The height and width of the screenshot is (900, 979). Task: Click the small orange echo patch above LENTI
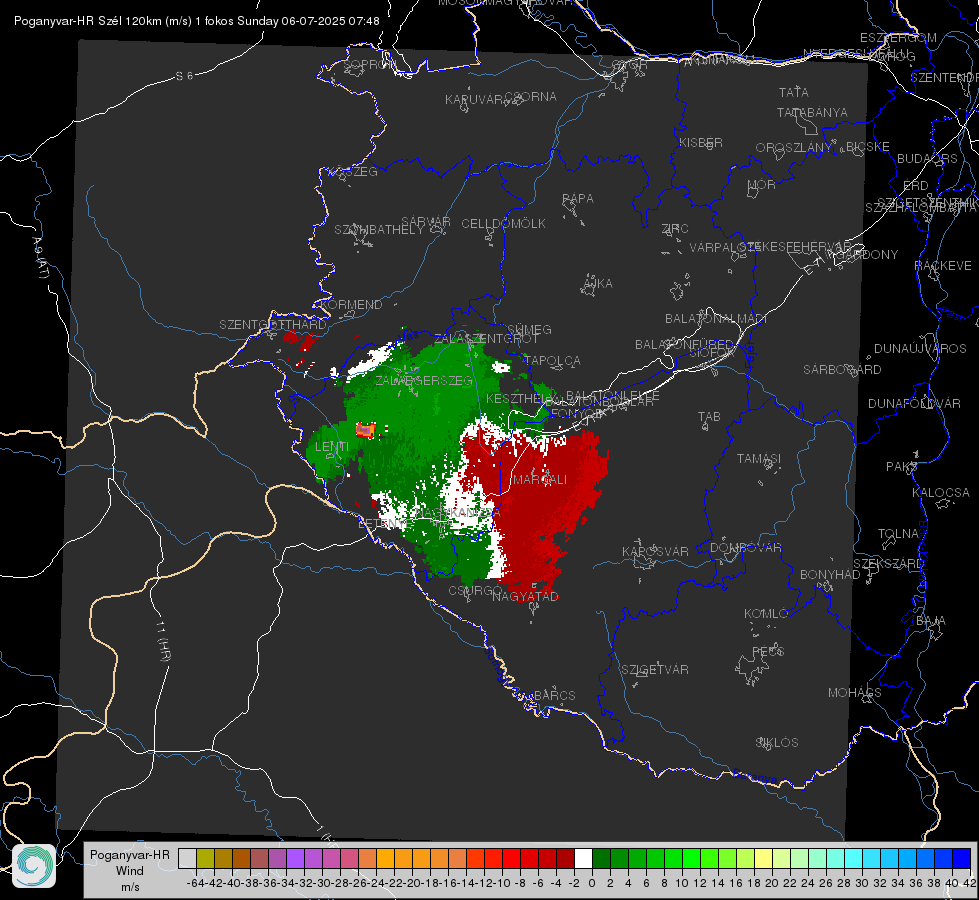pyautogui.click(x=365, y=430)
